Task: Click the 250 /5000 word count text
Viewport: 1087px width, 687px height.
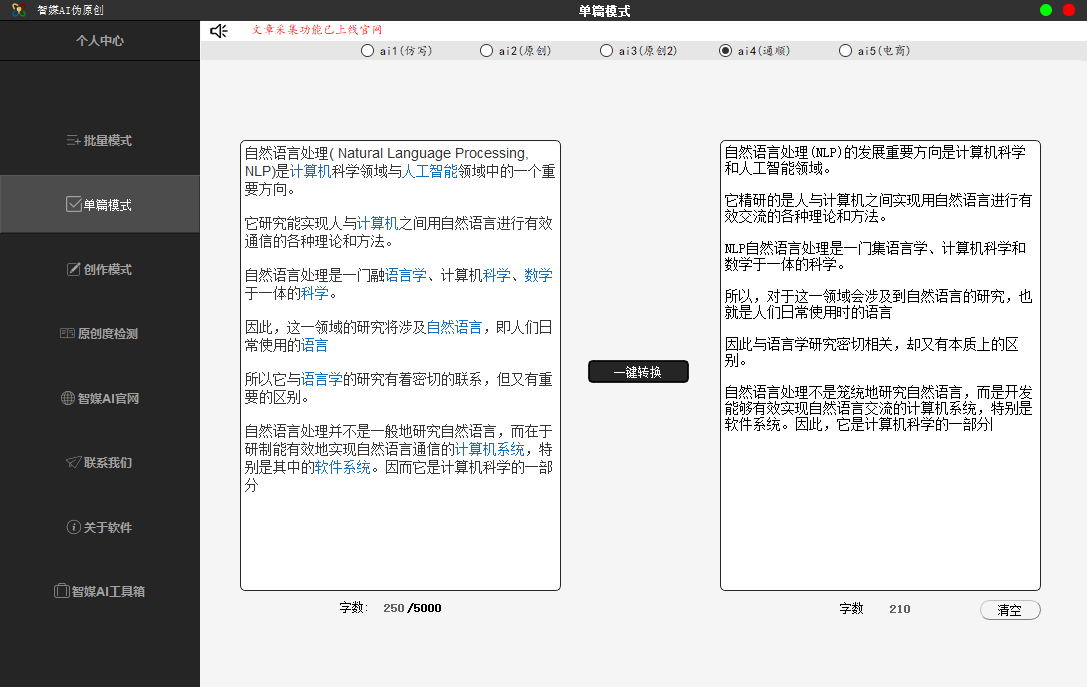Action: [x=412, y=608]
